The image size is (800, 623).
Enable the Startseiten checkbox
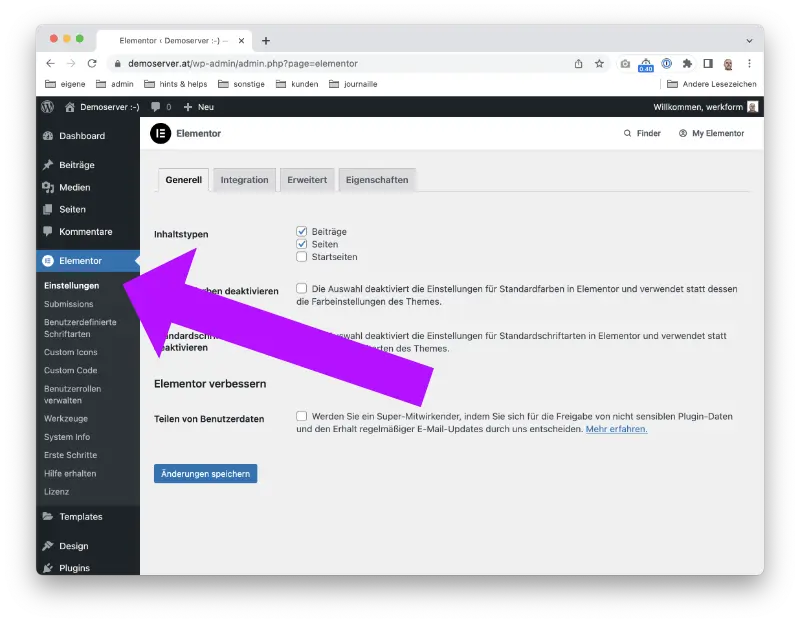(x=302, y=257)
